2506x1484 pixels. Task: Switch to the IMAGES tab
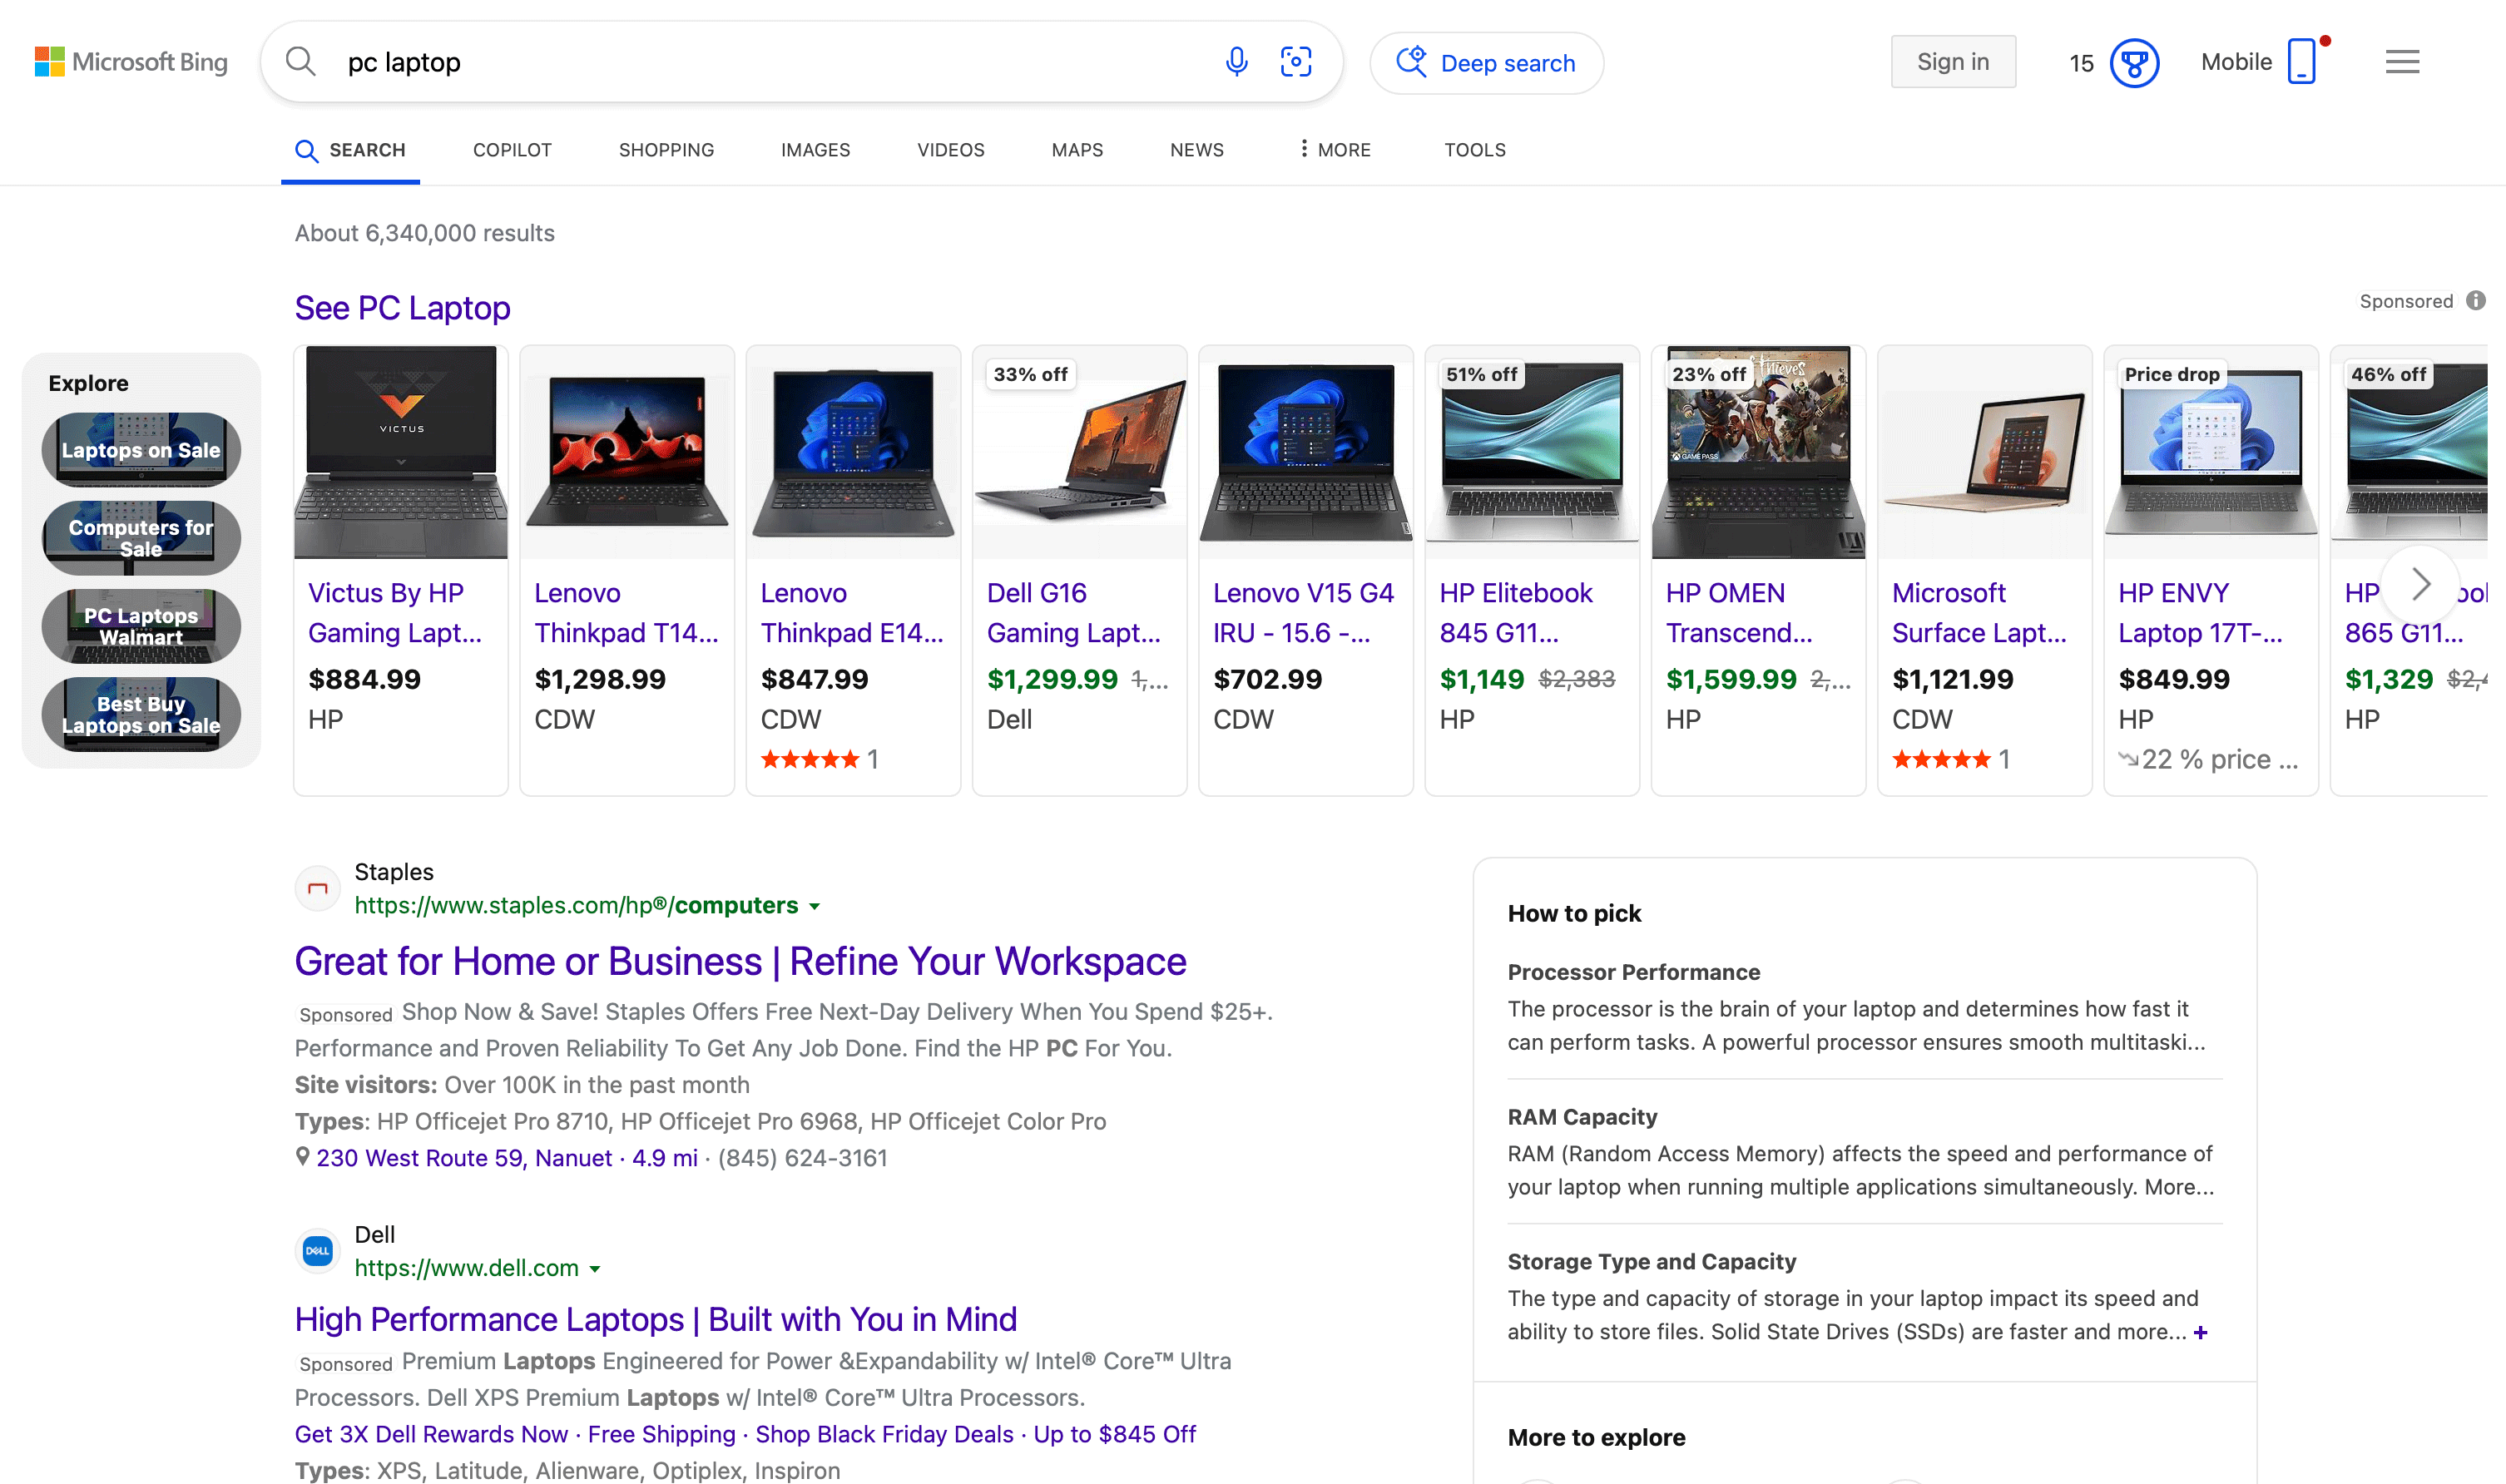[815, 150]
